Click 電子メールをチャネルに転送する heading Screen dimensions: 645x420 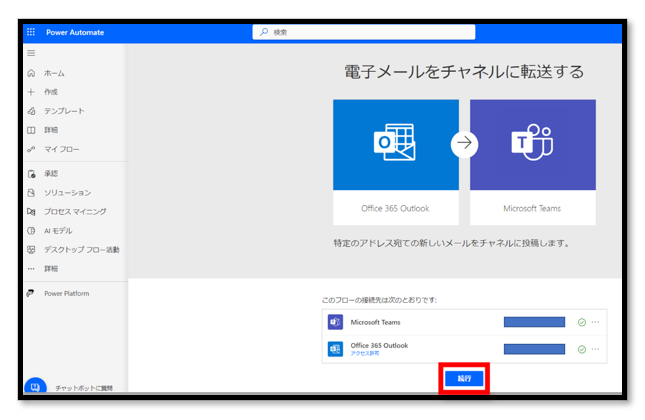tap(464, 72)
